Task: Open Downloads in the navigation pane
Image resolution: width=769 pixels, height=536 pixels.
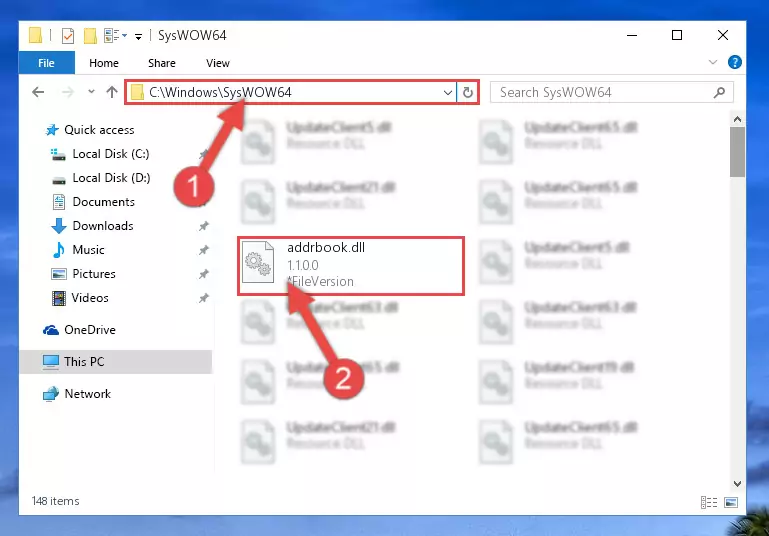Action: point(103,226)
